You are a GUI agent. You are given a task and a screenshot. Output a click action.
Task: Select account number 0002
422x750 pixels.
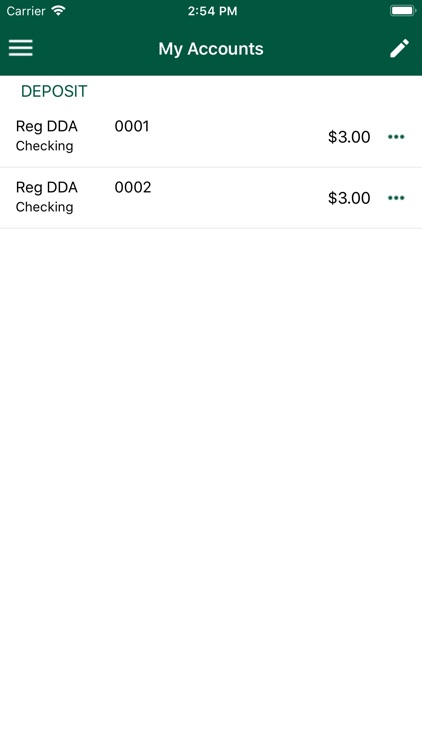(x=133, y=187)
